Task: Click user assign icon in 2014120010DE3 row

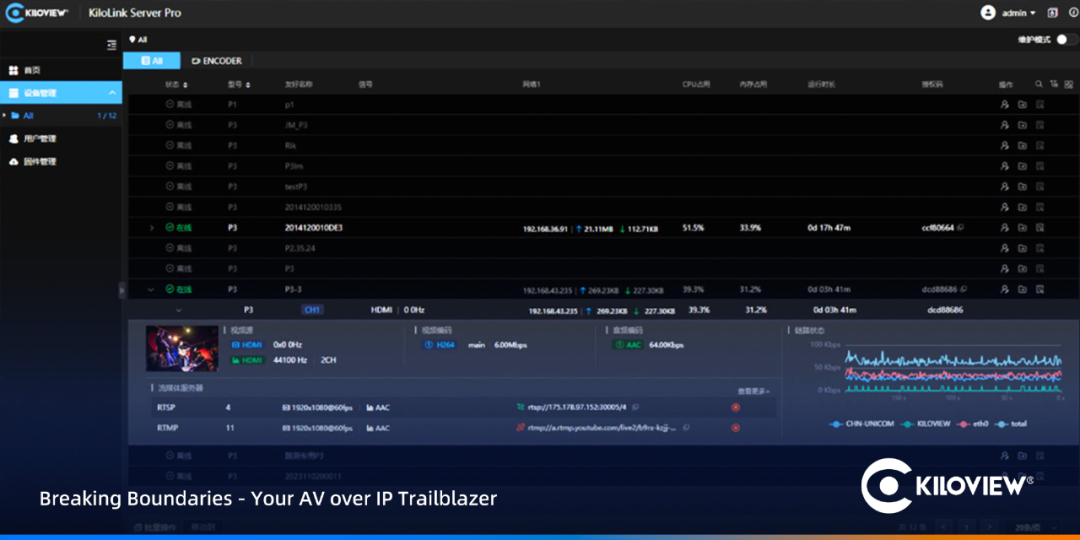Action: (1004, 227)
